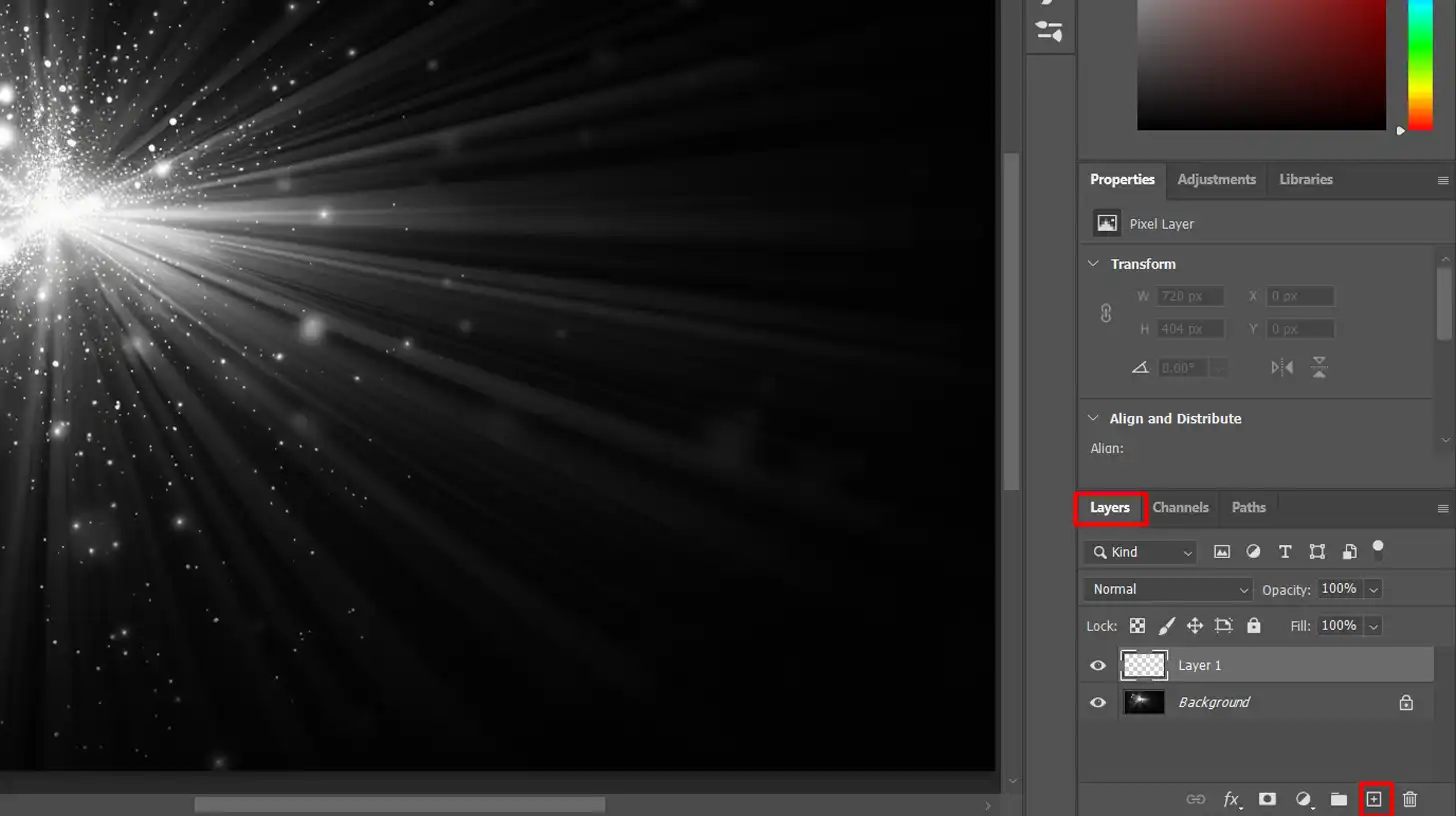Click the Background layer lock icon
The width and height of the screenshot is (1456, 816).
tap(1406, 702)
